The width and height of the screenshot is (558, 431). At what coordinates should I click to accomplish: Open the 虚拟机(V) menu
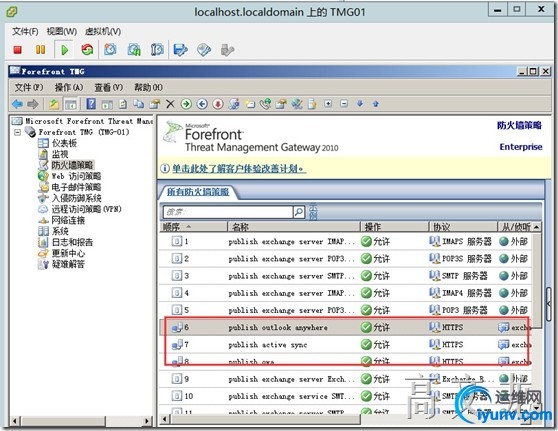click(103, 31)
